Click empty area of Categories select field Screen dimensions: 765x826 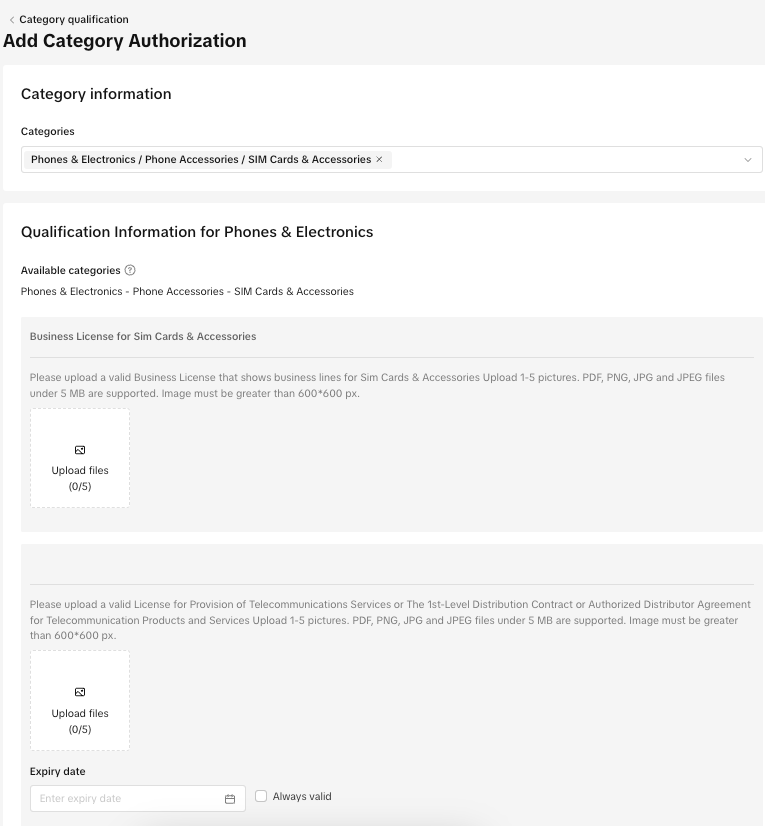coord(560,160)
